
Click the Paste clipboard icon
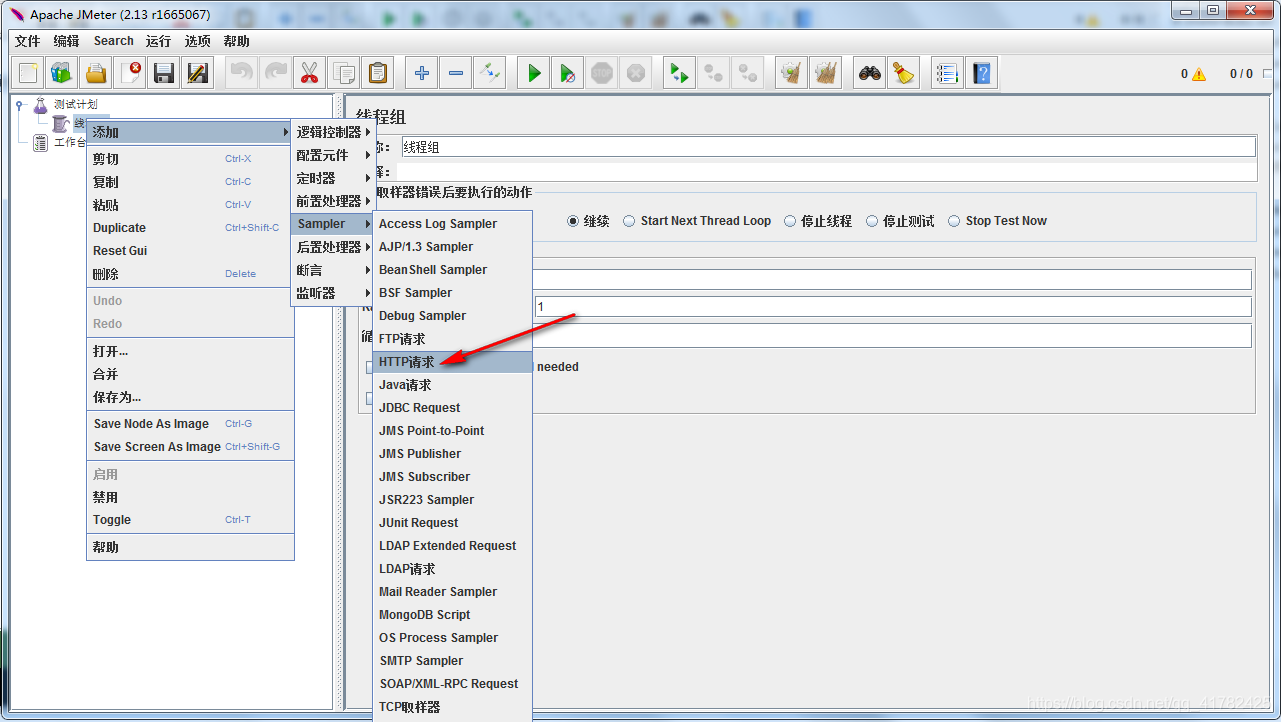378,73
